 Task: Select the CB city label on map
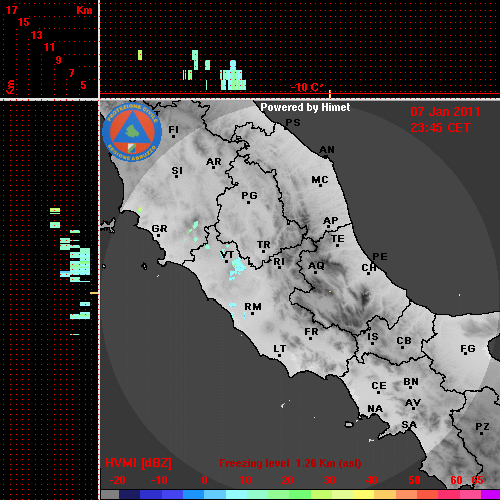404,341
